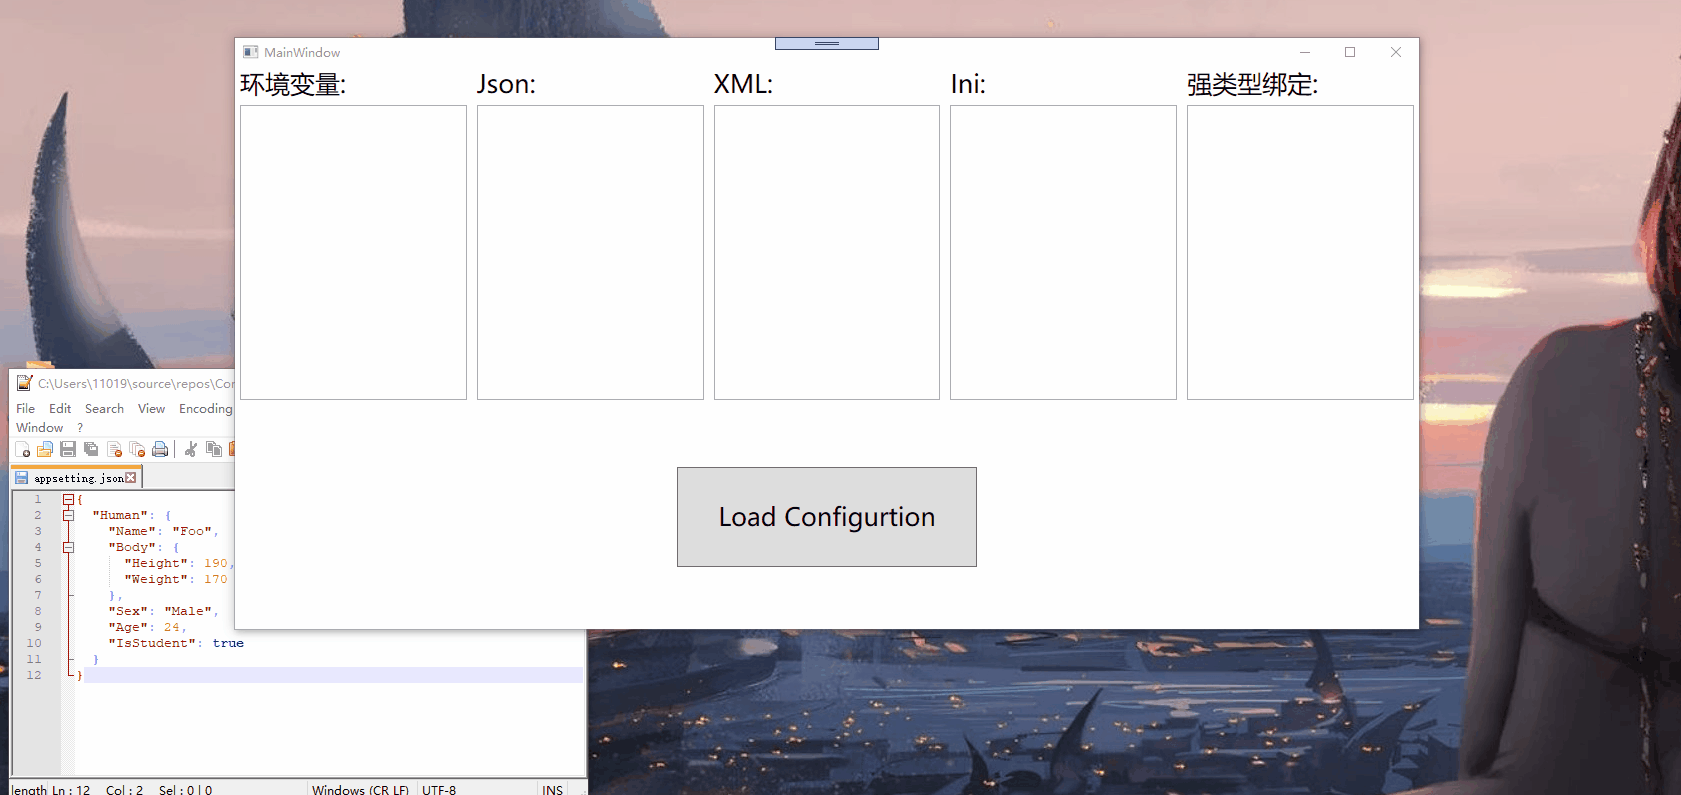Click the Print icon in Notepad++
Screen dimensions: 1681x795
point(160,449)
